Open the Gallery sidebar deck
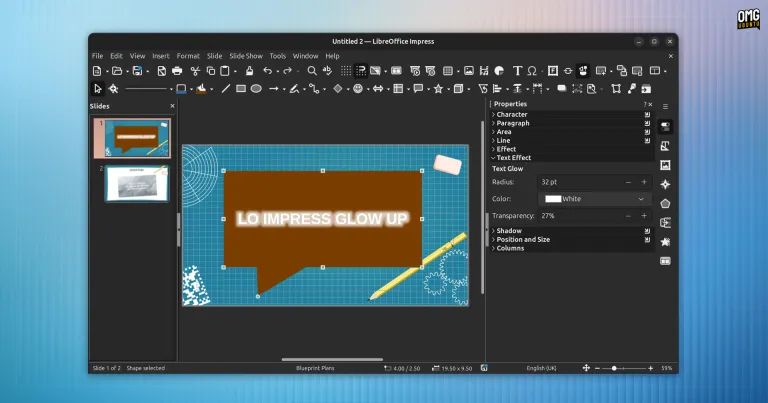The width and height of the screenshot is (768, 403). [665, 165]
